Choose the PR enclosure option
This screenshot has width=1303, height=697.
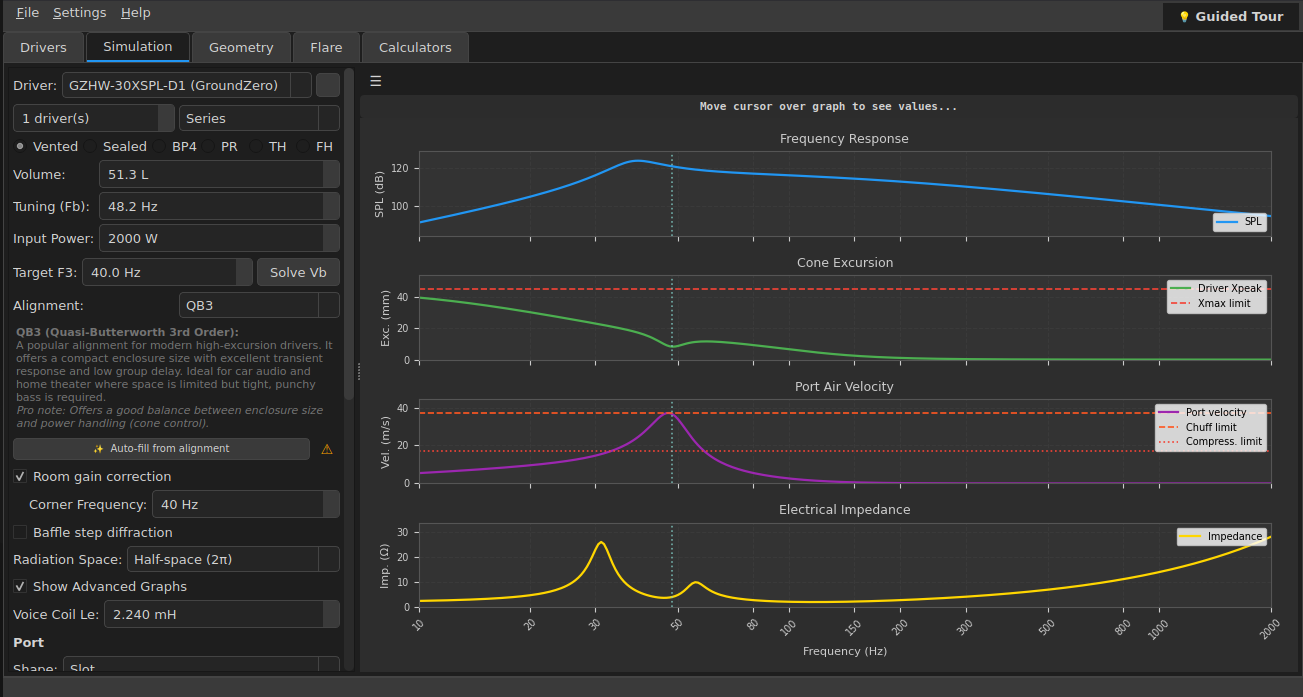tap(221, 146)
